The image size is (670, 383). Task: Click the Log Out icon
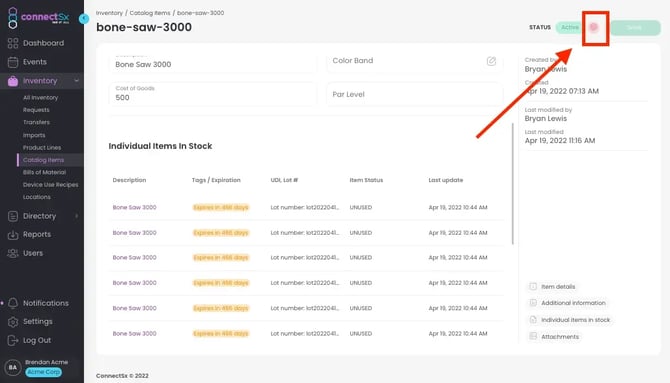pos(13,340)
